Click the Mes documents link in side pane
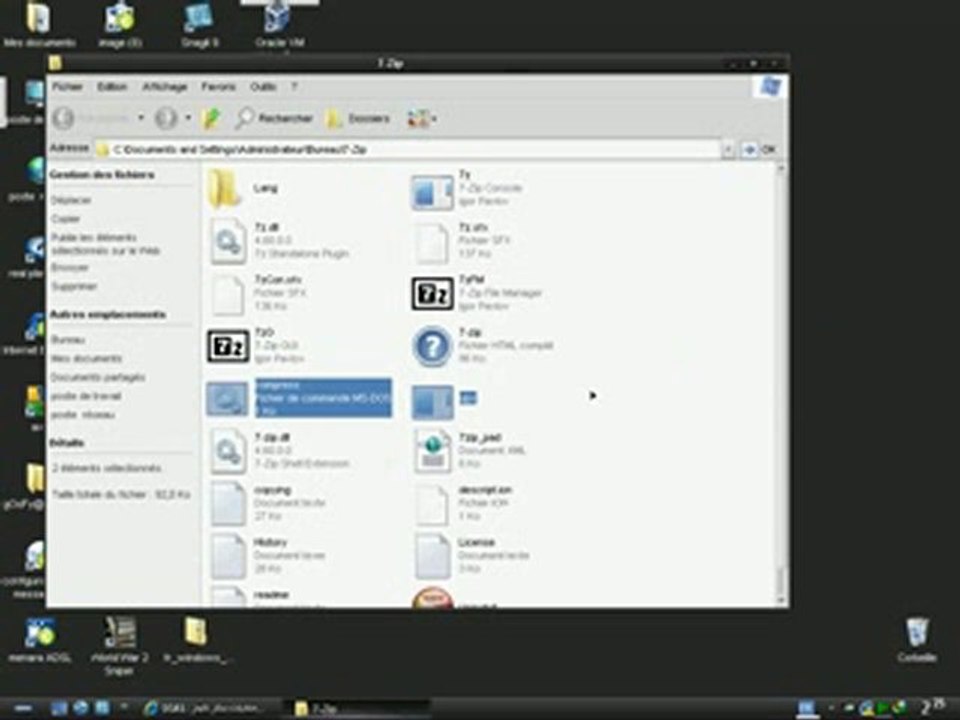The width and height of the screenshot is (960, 720). point(86,358)
